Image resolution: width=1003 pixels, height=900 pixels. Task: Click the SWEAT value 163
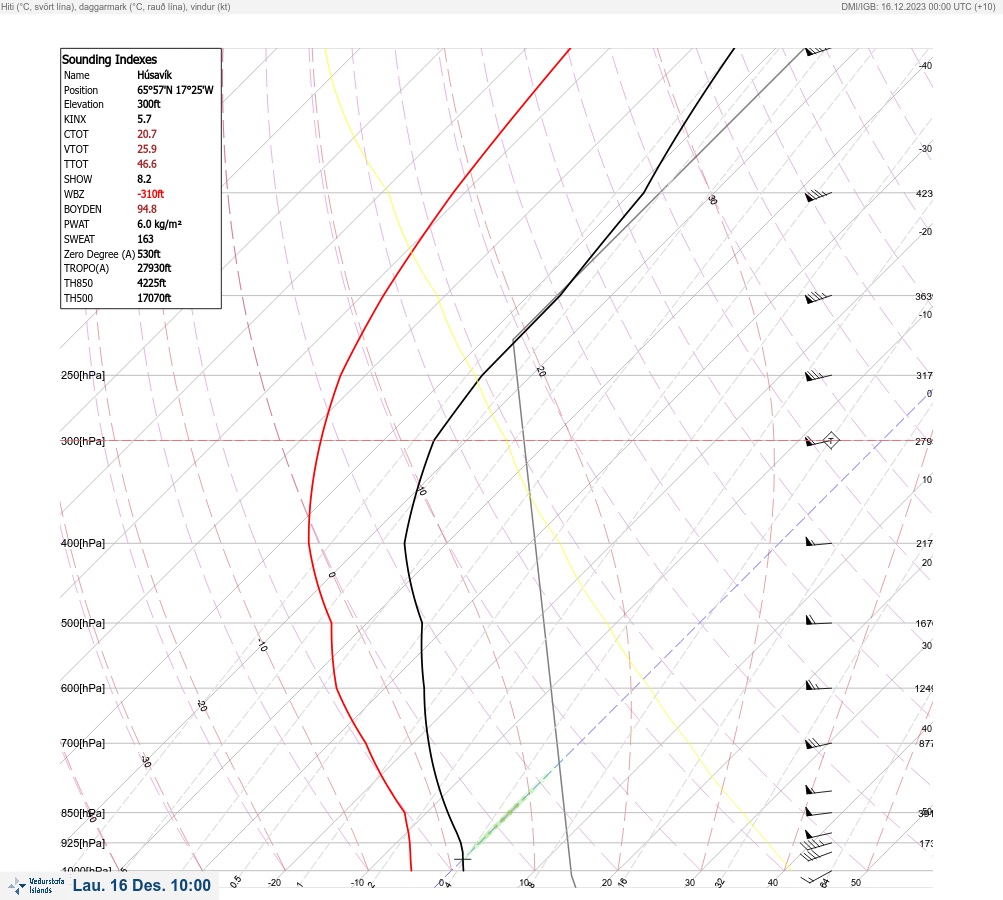pos(145,239)
